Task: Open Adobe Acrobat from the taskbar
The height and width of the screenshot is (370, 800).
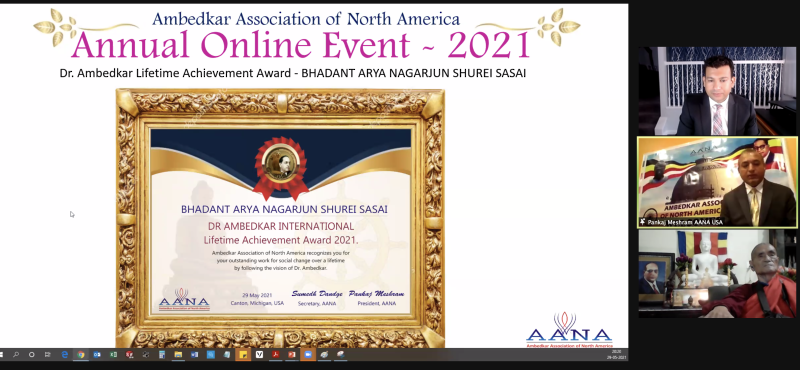Action: pos(276,355)
